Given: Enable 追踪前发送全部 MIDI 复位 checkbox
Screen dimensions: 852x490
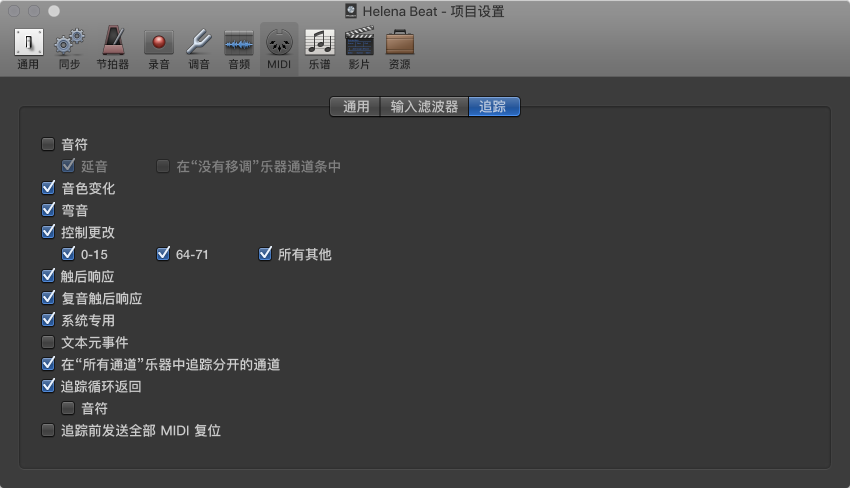Looking at the screenshot, I should 48,430.
